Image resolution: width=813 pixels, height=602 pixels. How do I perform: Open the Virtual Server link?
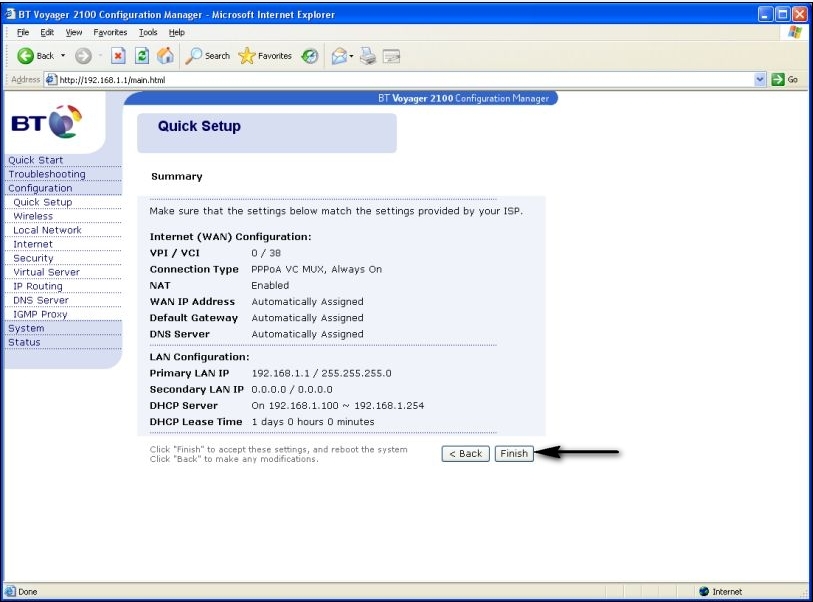47,272
